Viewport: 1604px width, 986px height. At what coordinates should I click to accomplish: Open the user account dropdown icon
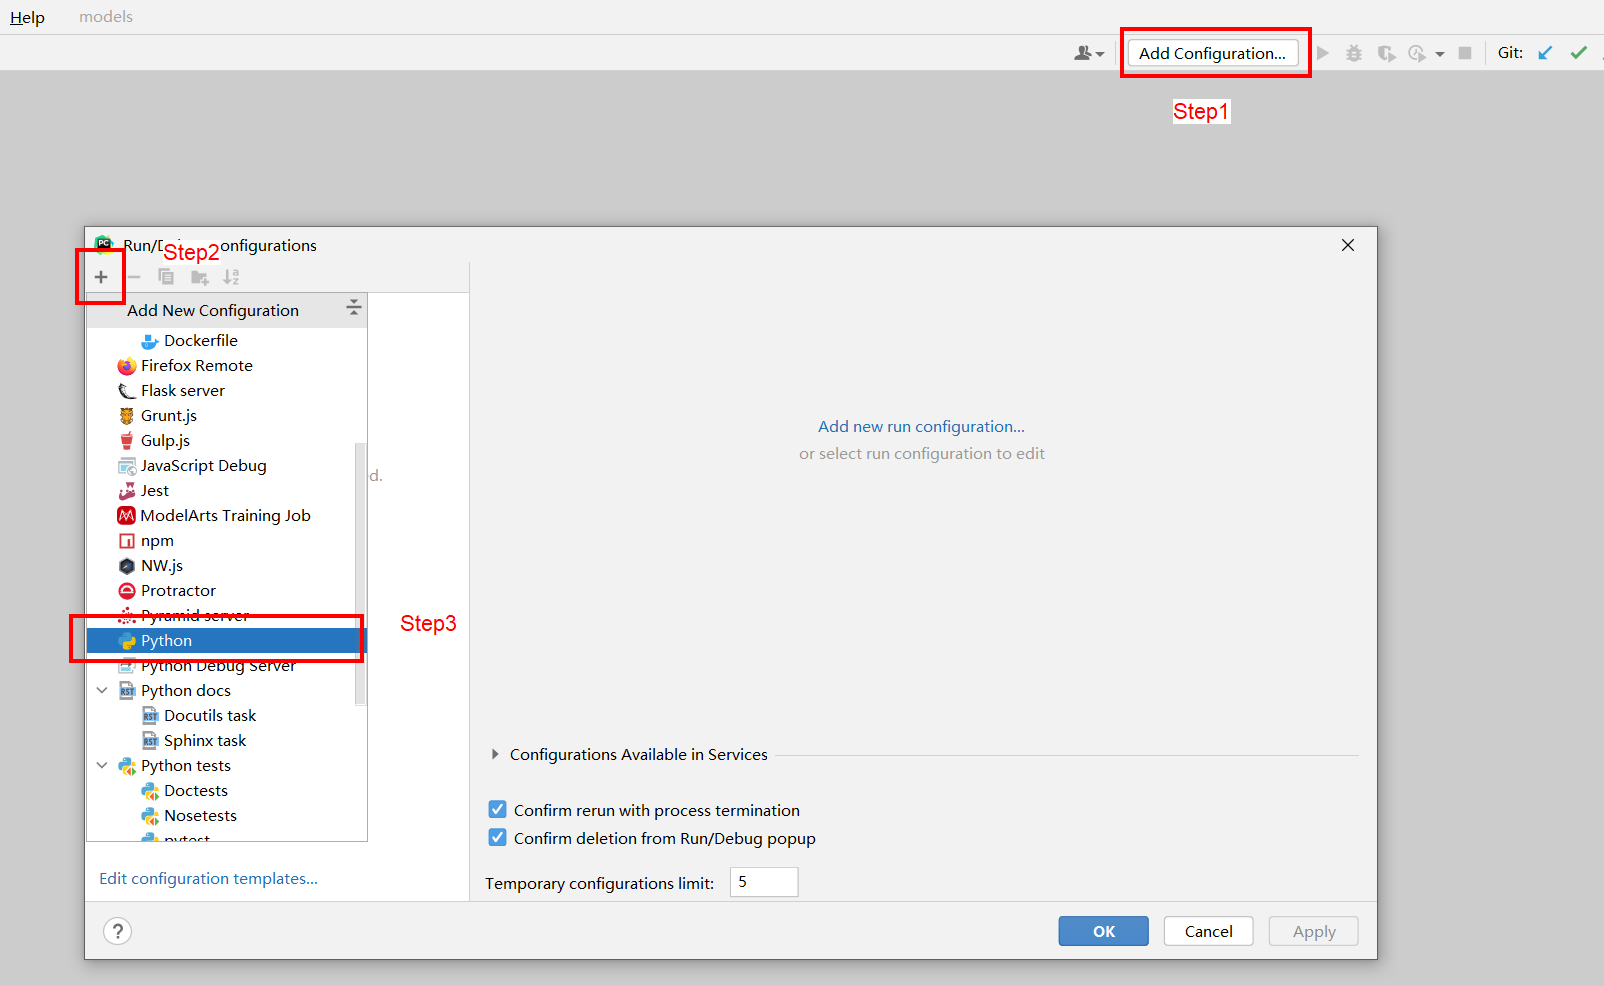click(1089, 54)
